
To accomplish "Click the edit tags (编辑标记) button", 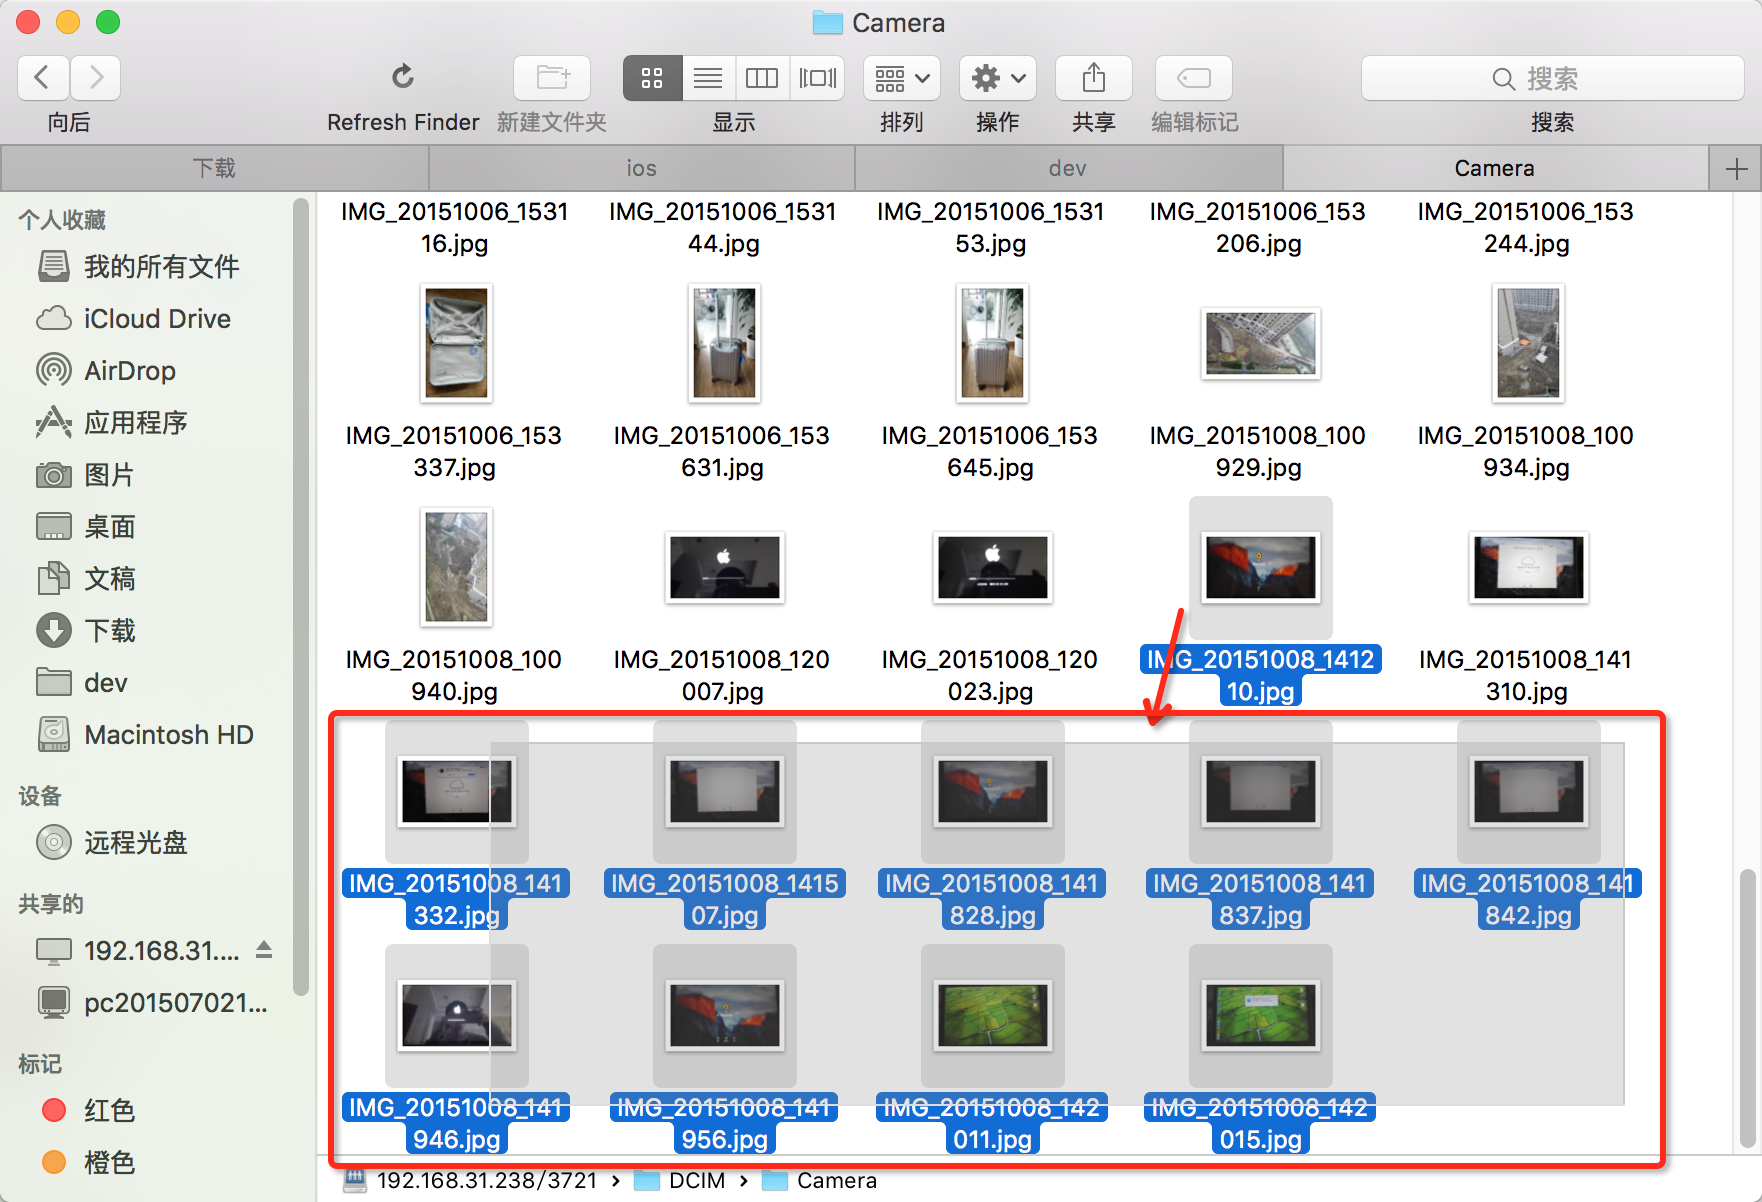I will tap(1194, 78).
